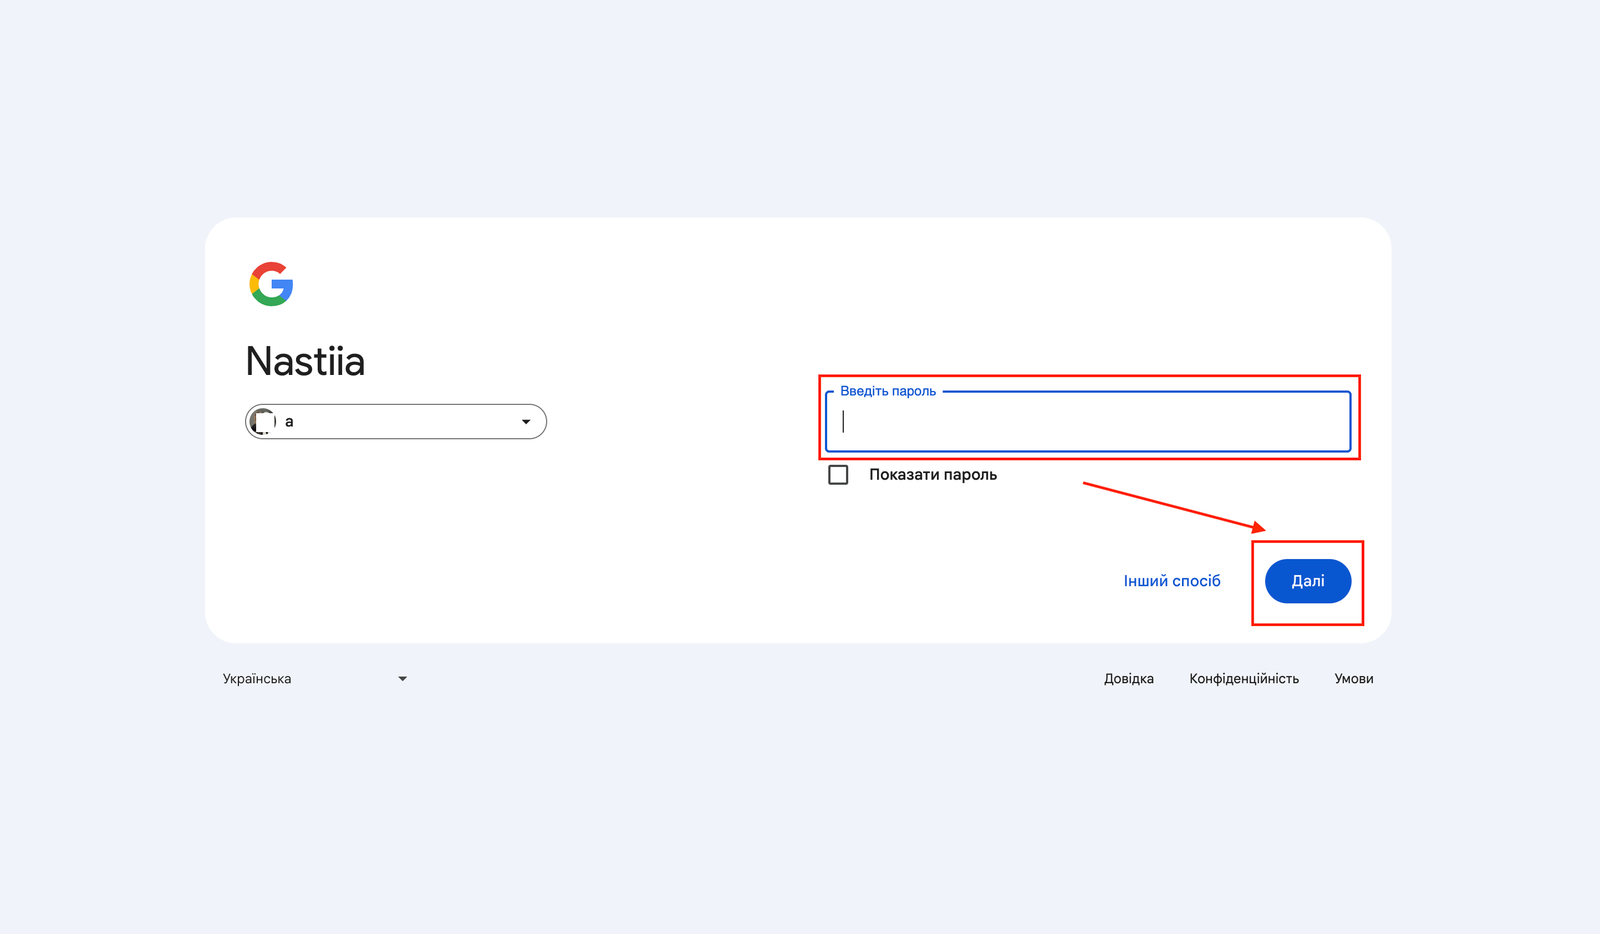This screenshot has height=934, width=1600.
Task: Tick the Показати пароль checkbox box
Action: tap(838, 475)
